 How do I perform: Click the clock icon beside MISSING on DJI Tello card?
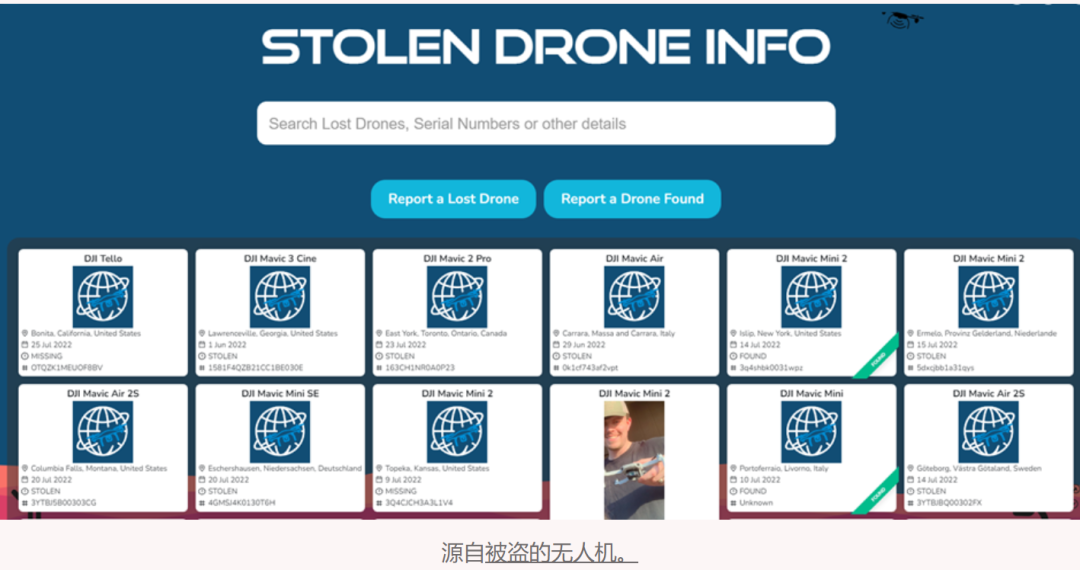tap(25, 357)
